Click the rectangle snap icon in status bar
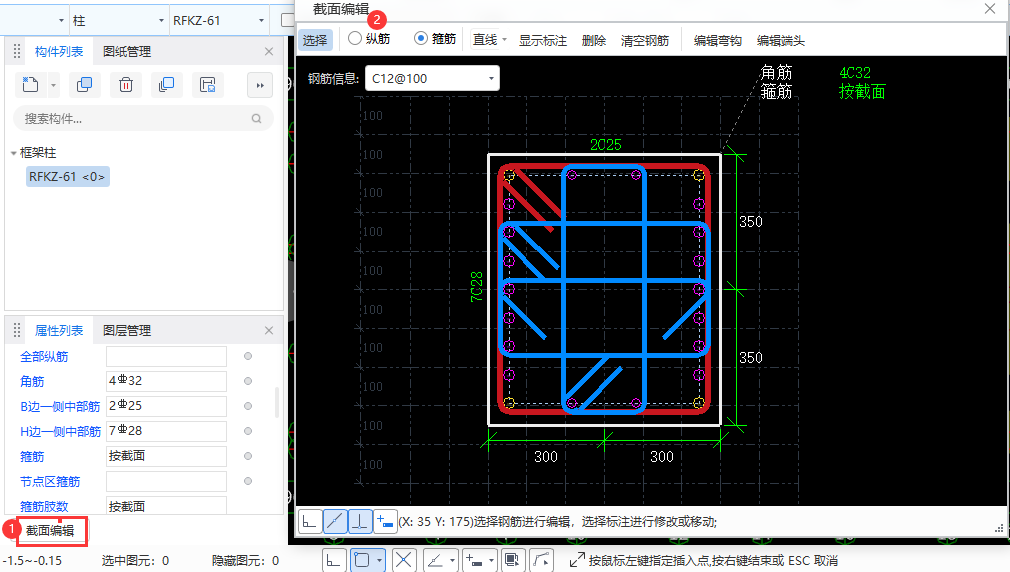Screen dimensions: 1010x572 point(362,560)
